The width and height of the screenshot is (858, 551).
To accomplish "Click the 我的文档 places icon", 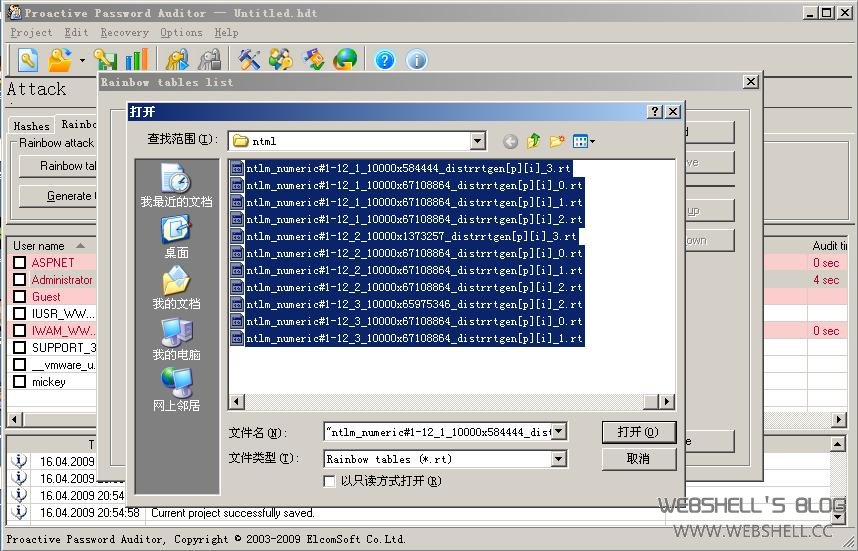I will pyautogui.click(x=176, y=287).
